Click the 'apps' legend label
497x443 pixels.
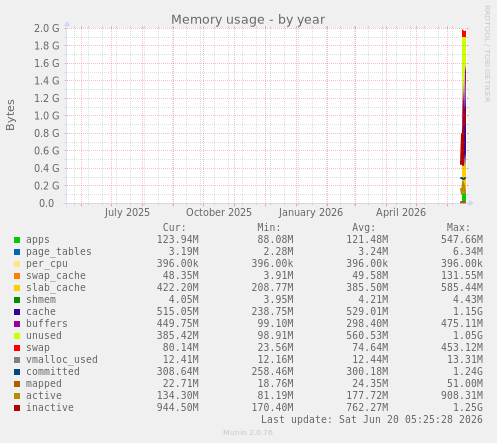38,240
